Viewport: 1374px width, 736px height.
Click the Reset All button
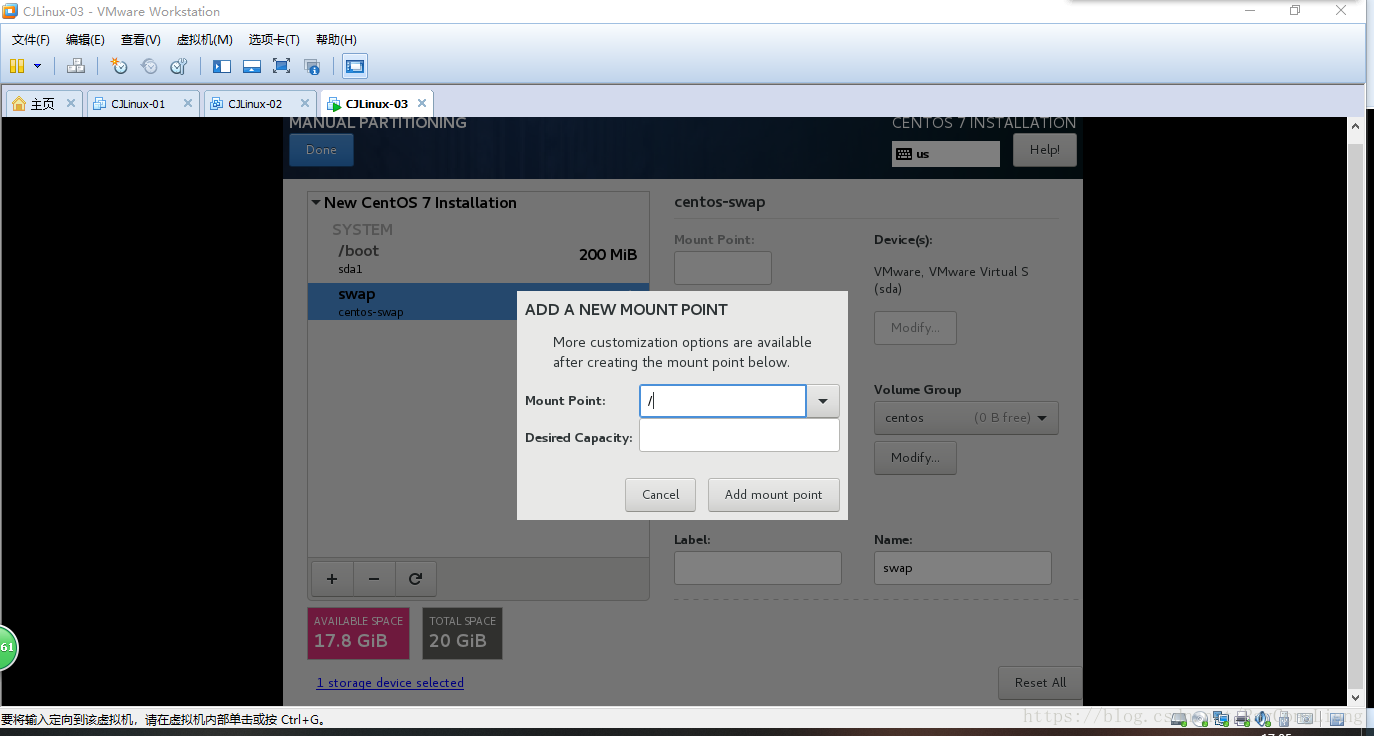[x=1040, y=682]
